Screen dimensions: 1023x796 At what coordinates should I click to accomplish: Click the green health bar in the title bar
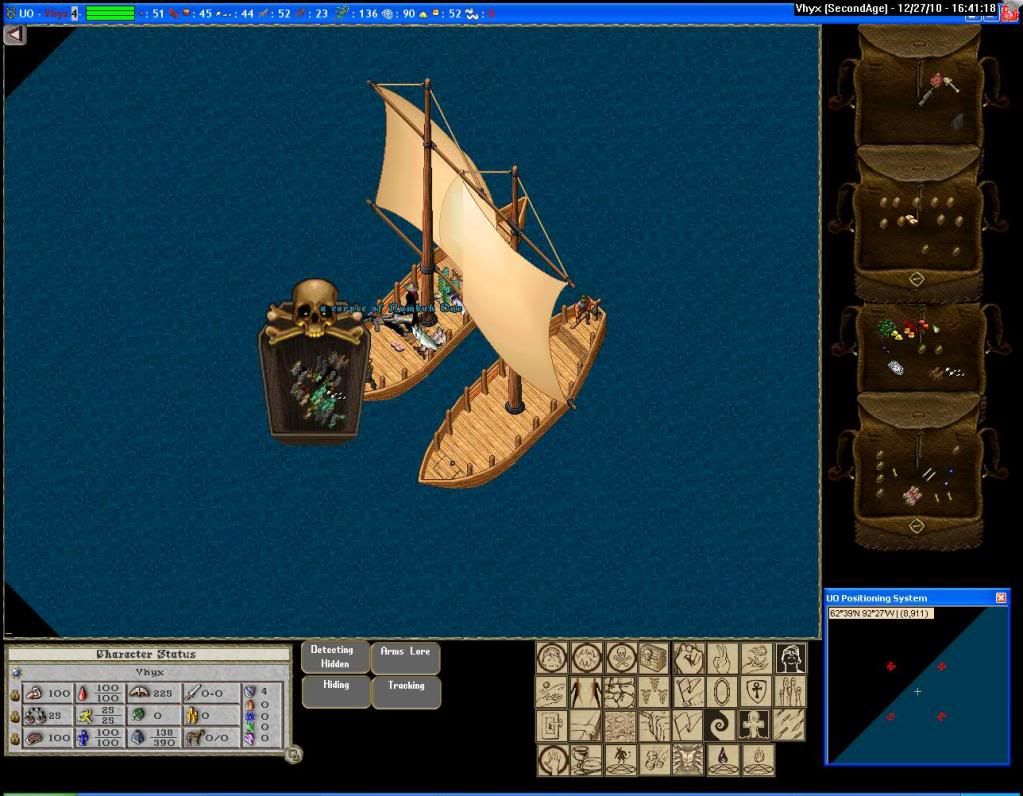110,13
